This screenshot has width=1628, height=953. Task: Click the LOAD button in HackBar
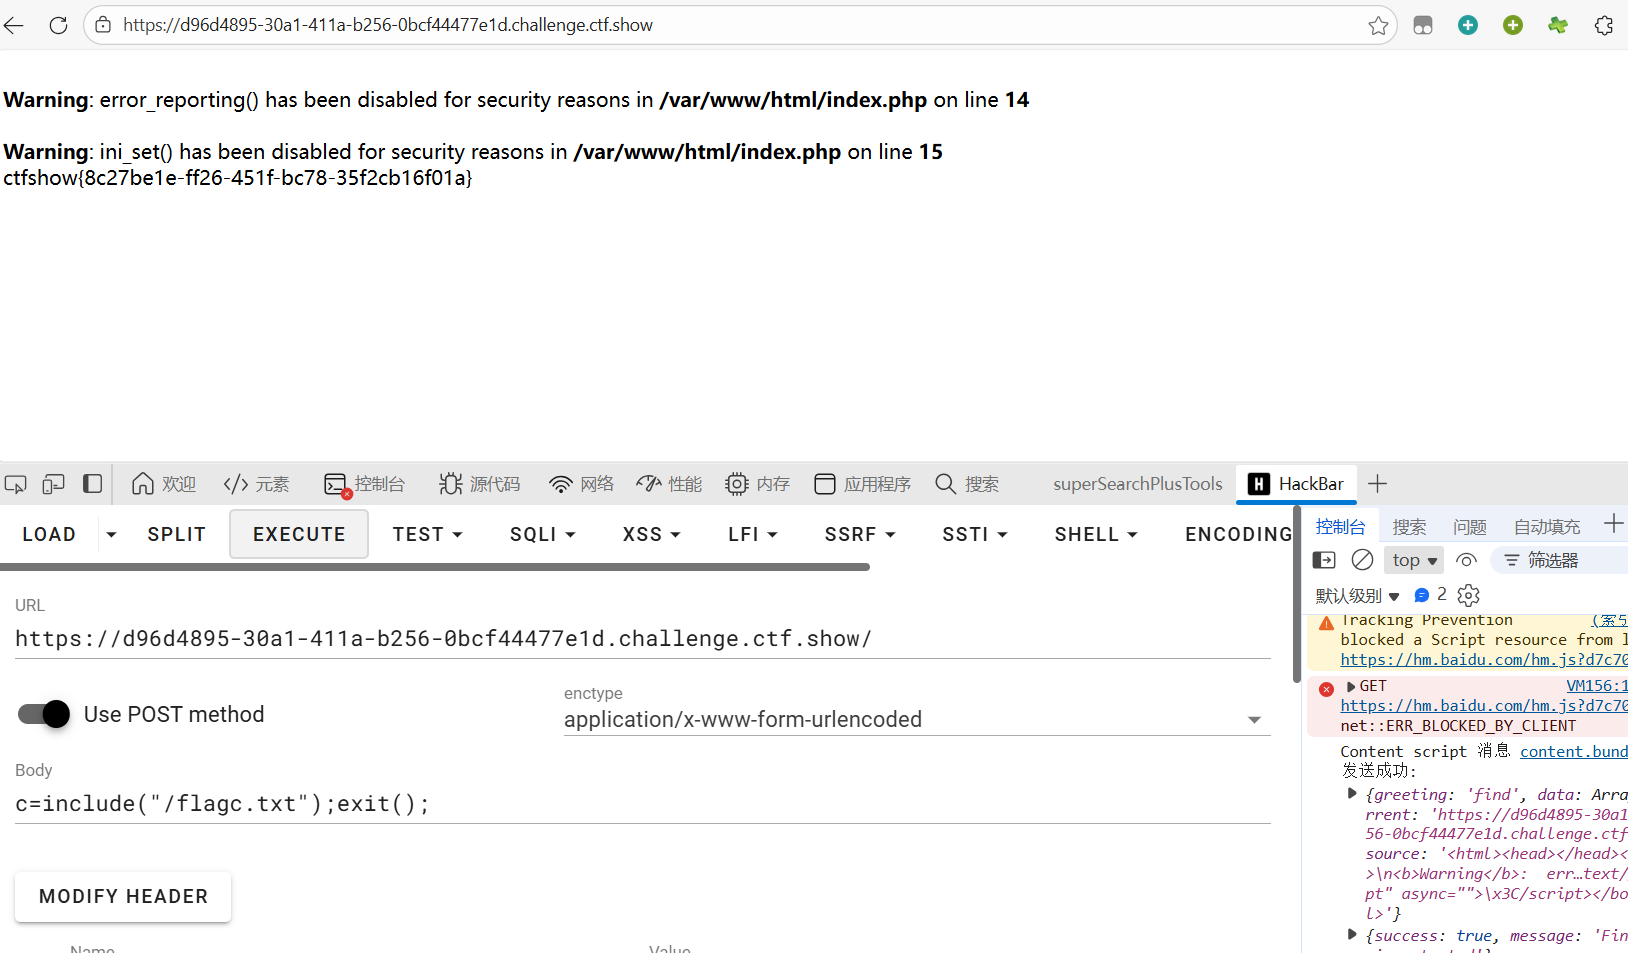tap(49, 535)
